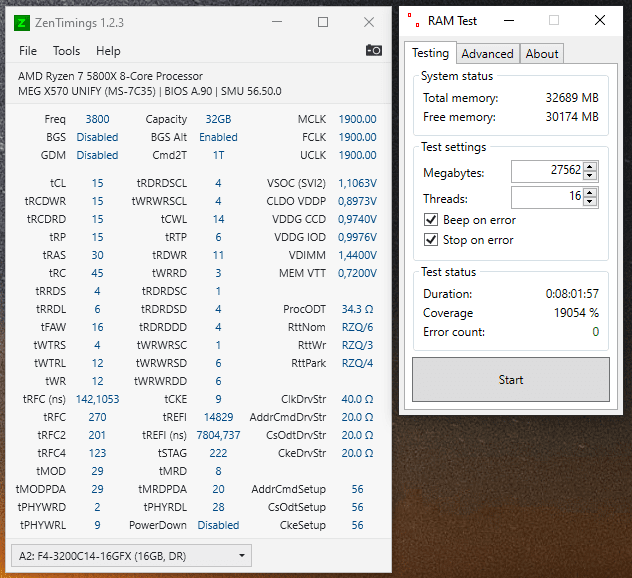Click the UCLK value 1900.00
This screenshot has width=632, height=578.
[x=357, y=155]
